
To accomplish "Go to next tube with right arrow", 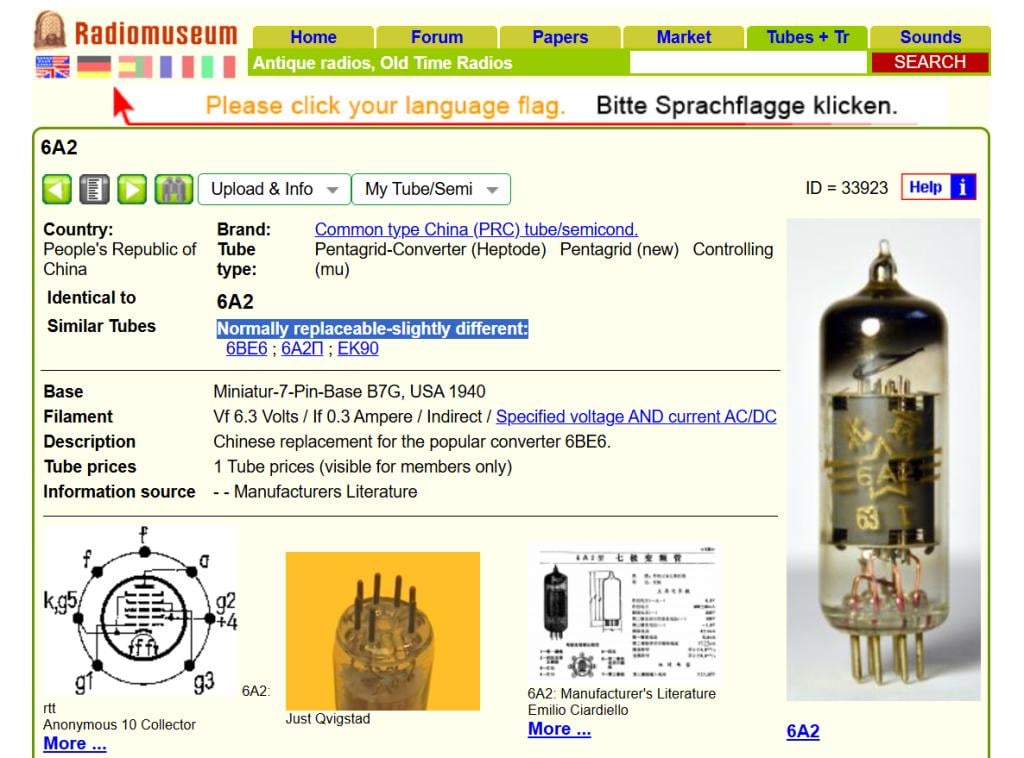I will pyautogui.click(x=132, y=189).
